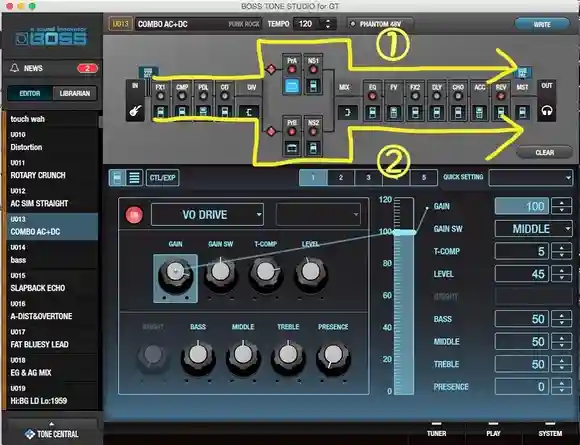The height and width of the screenshot is (445, 580).
Task: Open the VO DRIVE type dropdown
Action: coord(207,214)
